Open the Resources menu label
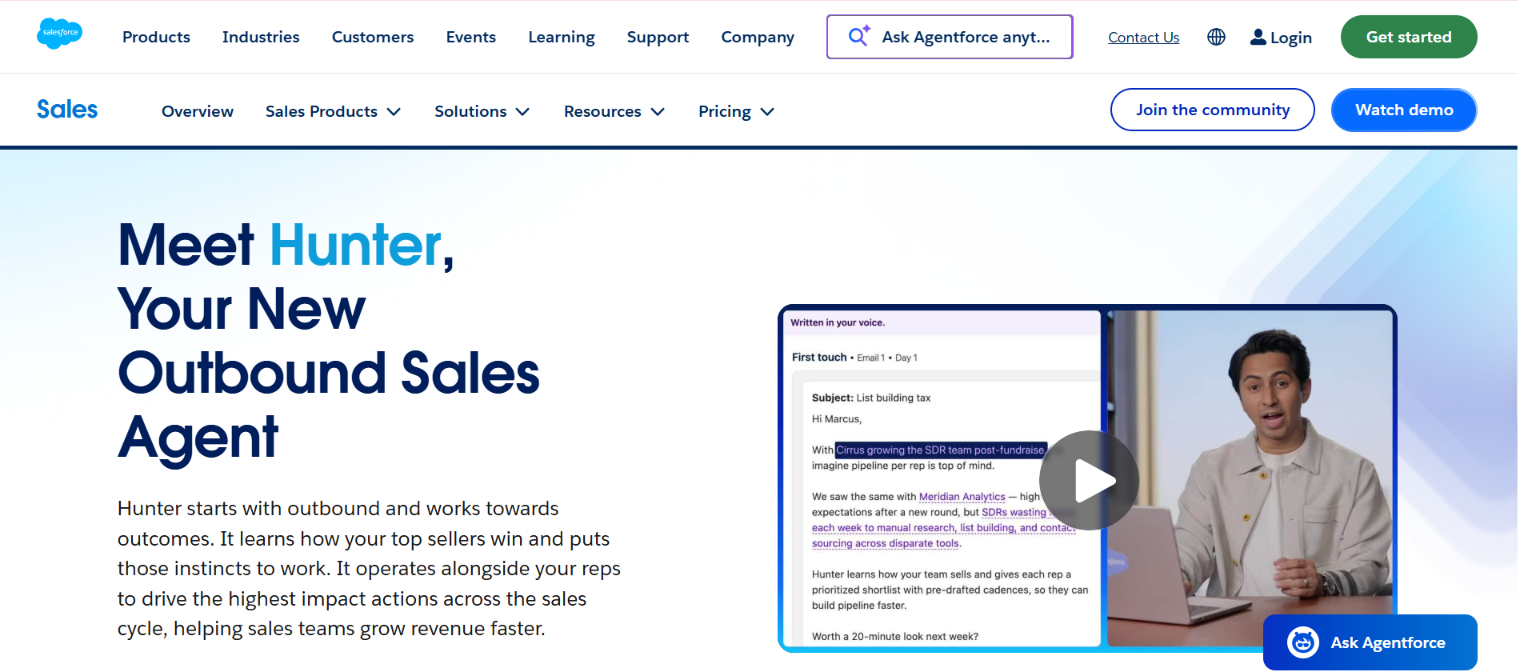Image resolution: width=1518 pixels, height=671 pixels. (602, 111)
